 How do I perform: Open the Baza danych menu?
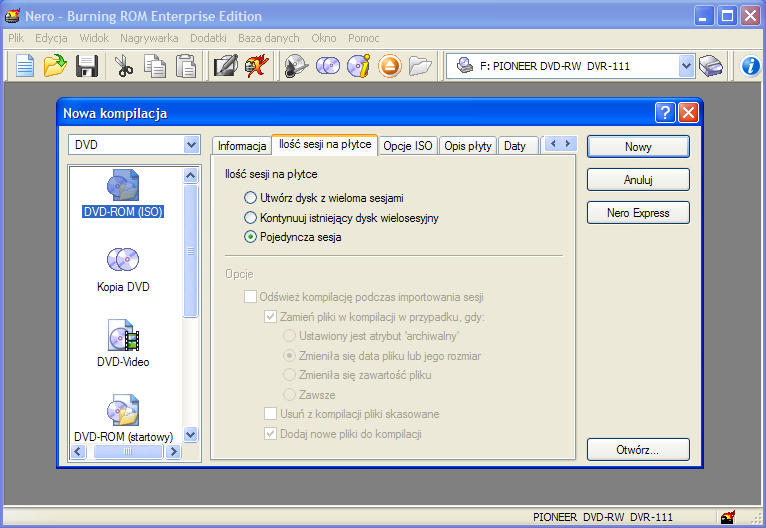269,38
